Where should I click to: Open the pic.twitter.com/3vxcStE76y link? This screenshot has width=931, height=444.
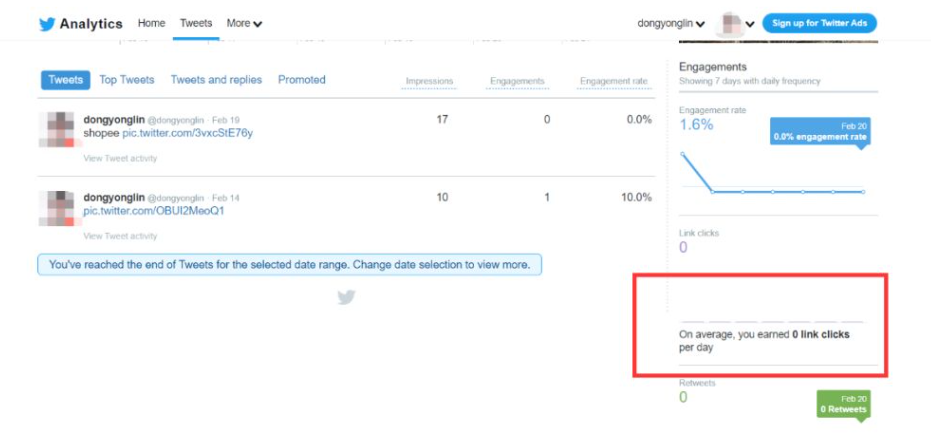(x=188, y=133)
